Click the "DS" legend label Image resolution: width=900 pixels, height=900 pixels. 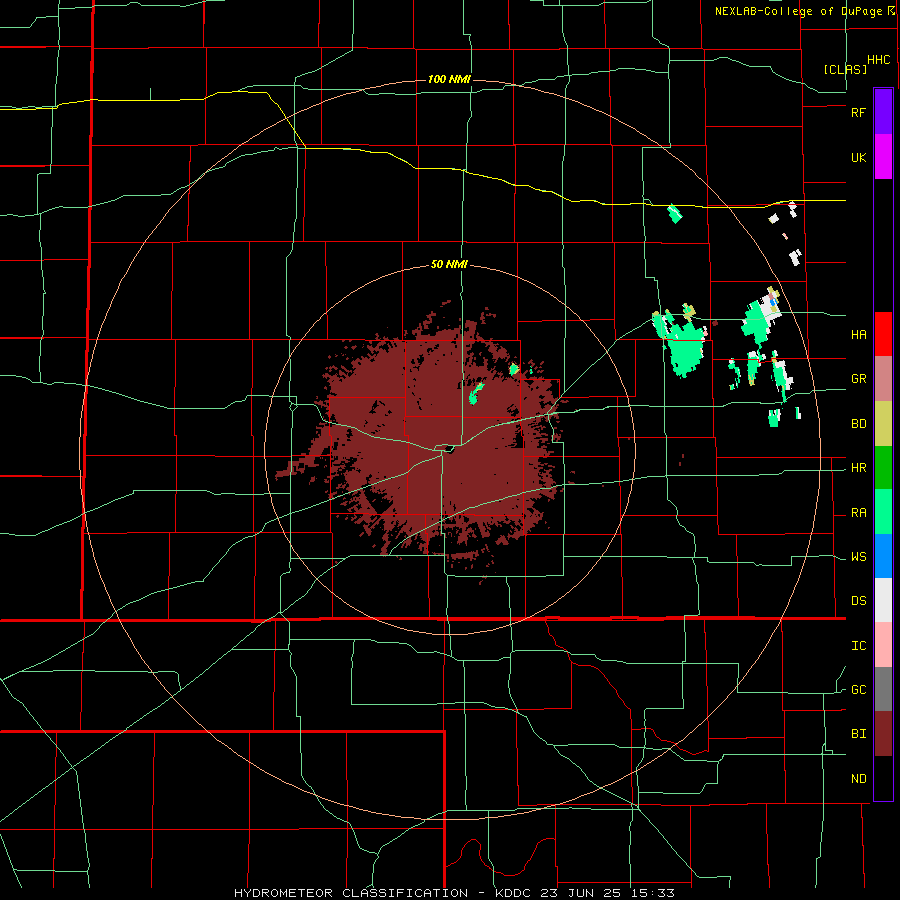(x=859, y=600)
